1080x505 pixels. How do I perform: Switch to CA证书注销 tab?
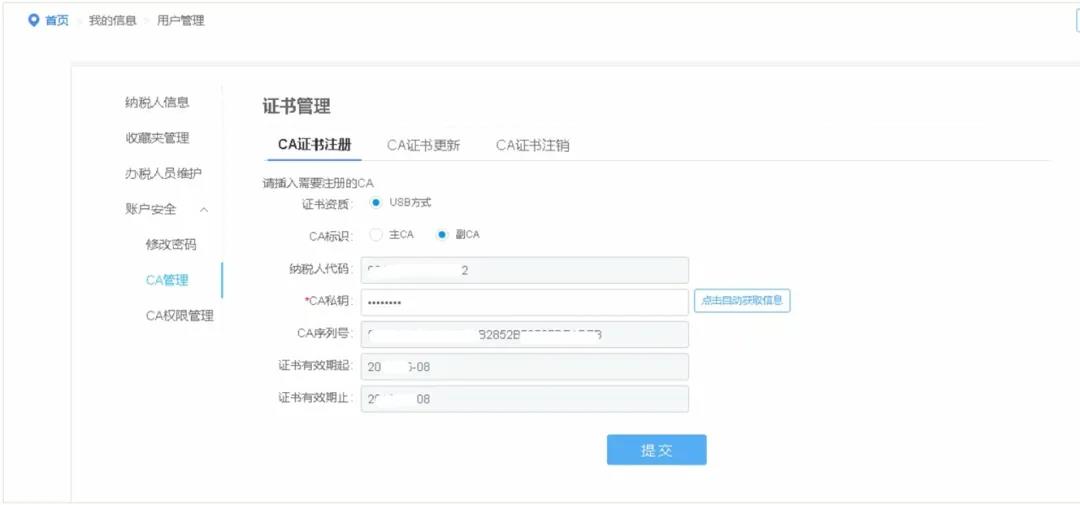tap(533, 145)
